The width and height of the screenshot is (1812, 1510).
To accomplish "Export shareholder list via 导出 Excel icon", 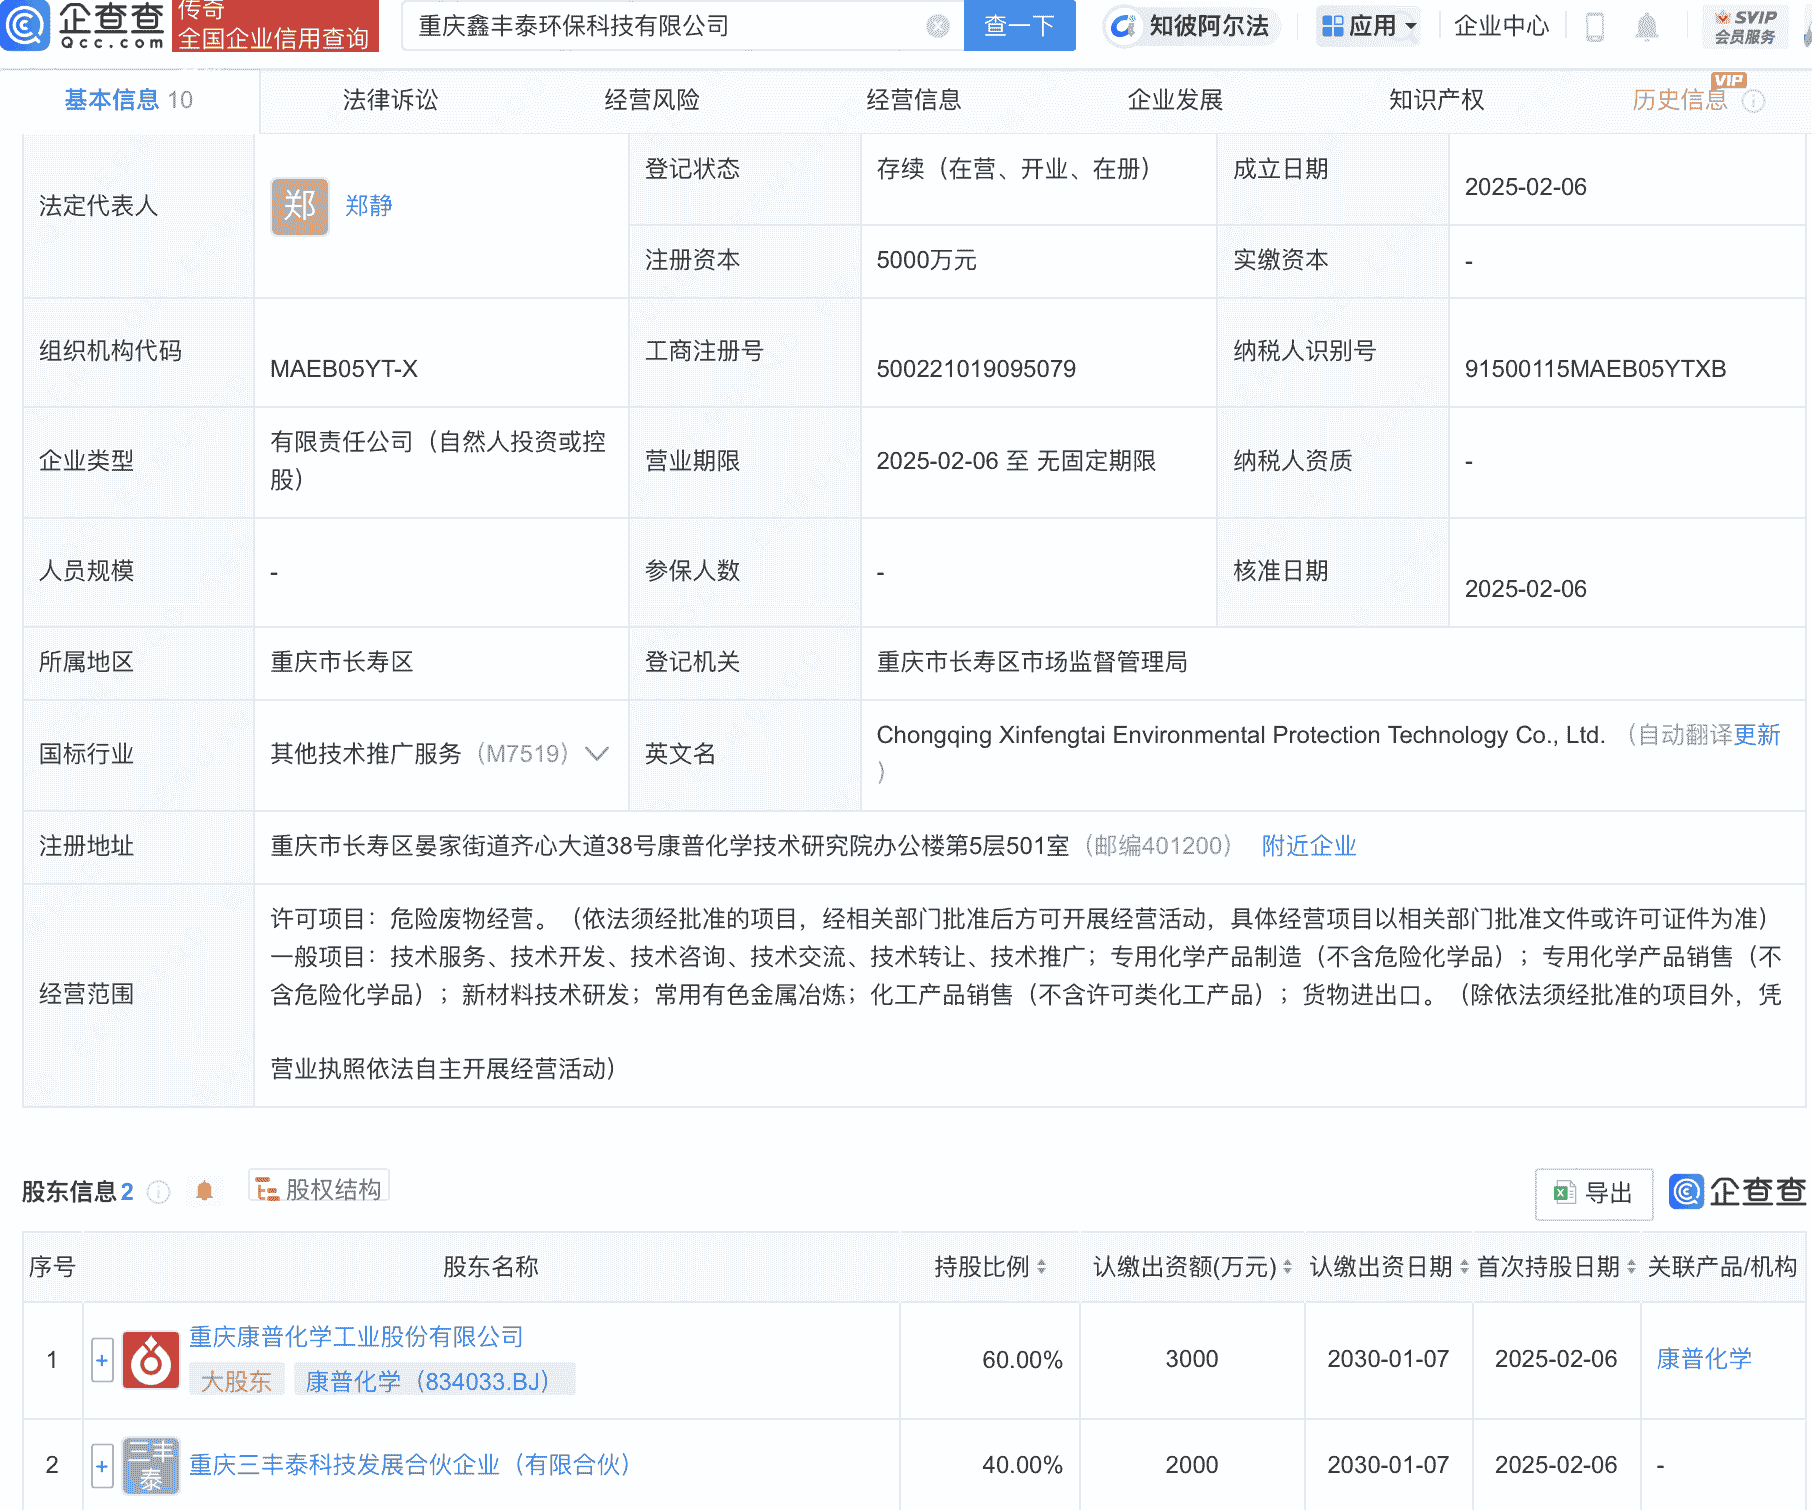I will [1592, 1194].
